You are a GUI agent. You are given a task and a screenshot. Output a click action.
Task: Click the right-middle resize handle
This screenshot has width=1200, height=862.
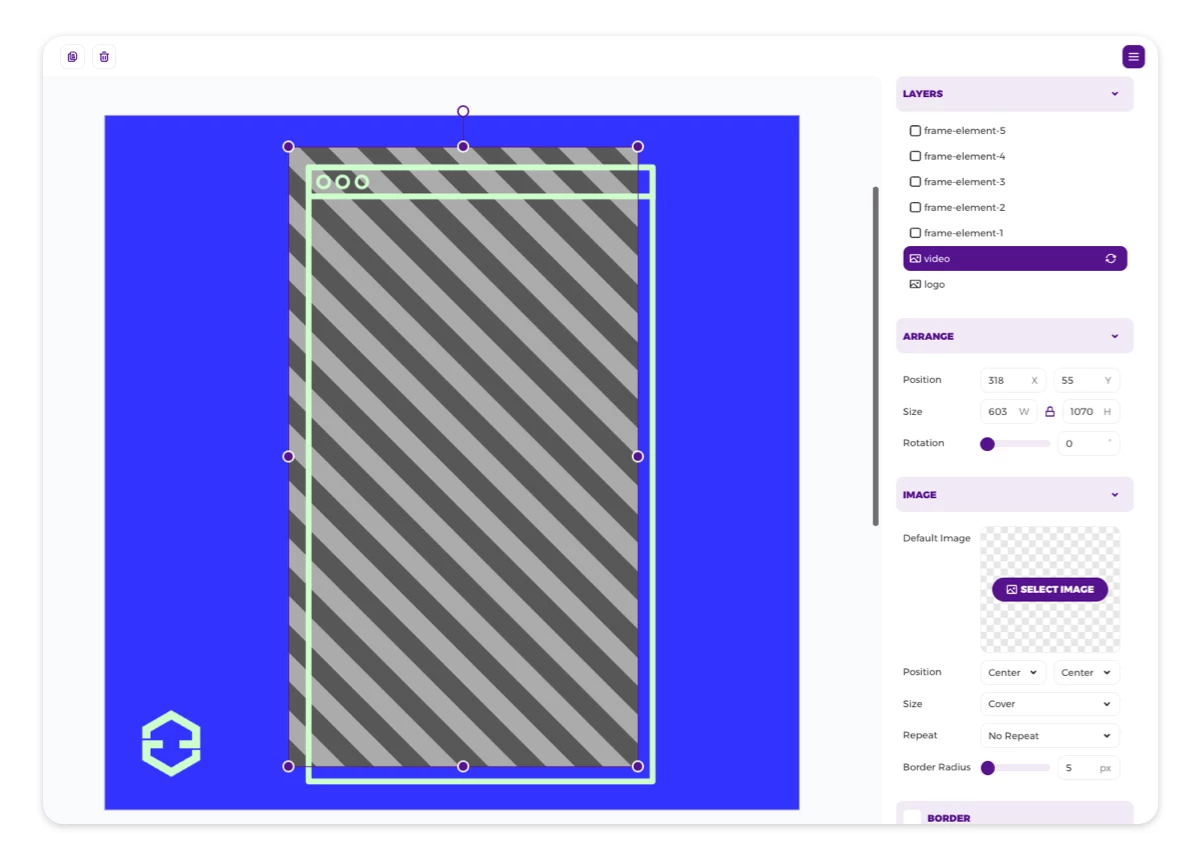(638, 456)
